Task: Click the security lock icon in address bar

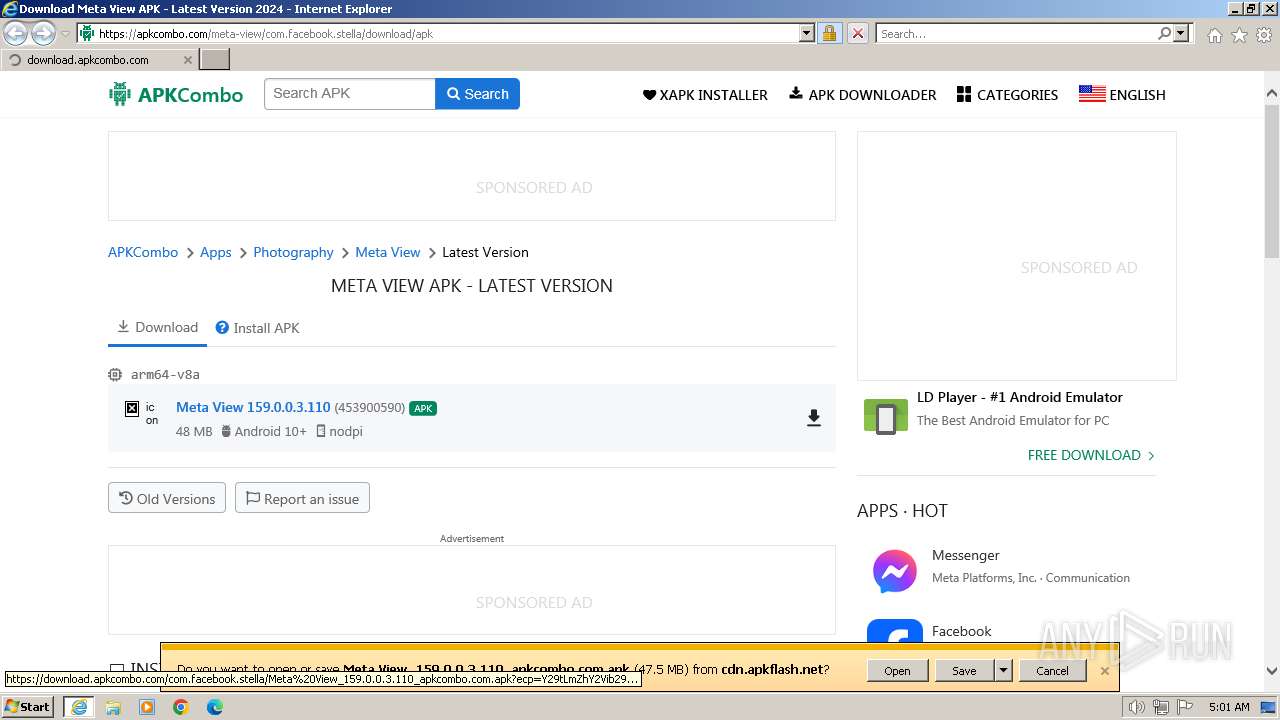Action: 829,33
